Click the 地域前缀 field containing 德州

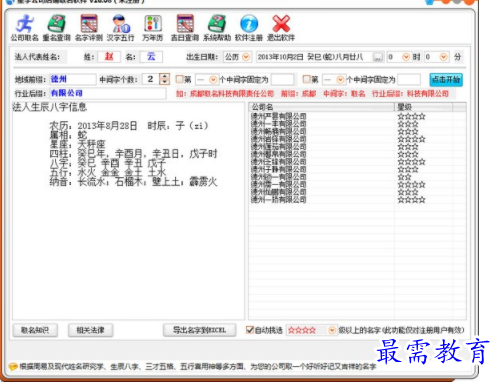point(73,79)
